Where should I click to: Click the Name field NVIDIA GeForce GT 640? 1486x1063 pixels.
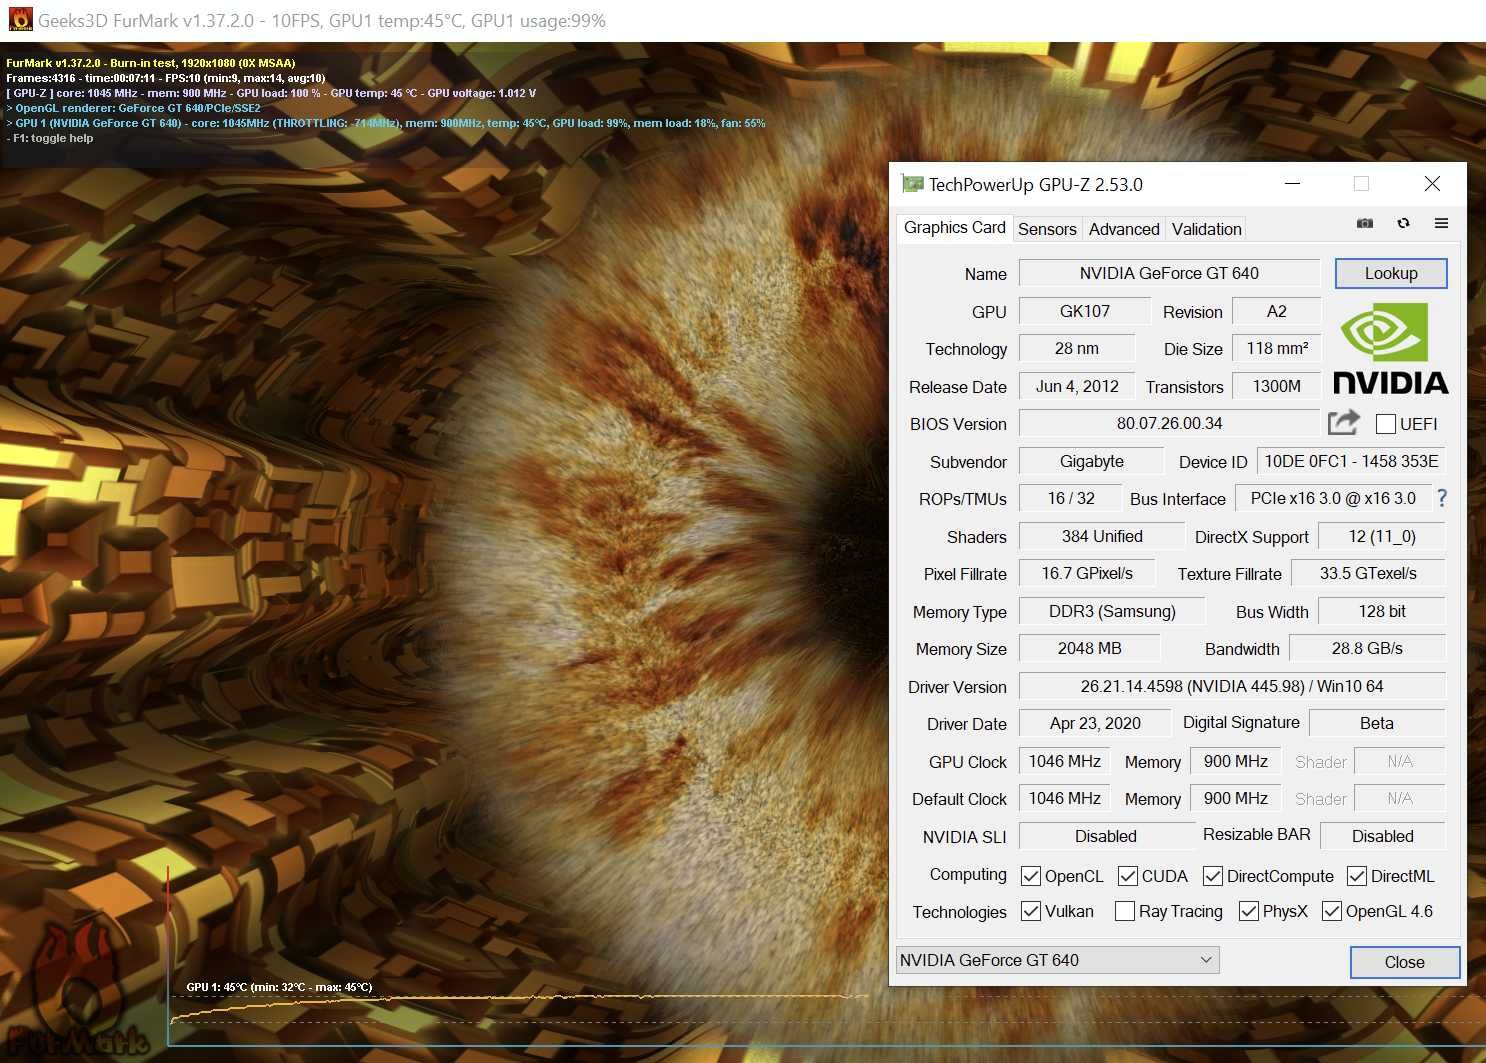(x=1169, y=273)
